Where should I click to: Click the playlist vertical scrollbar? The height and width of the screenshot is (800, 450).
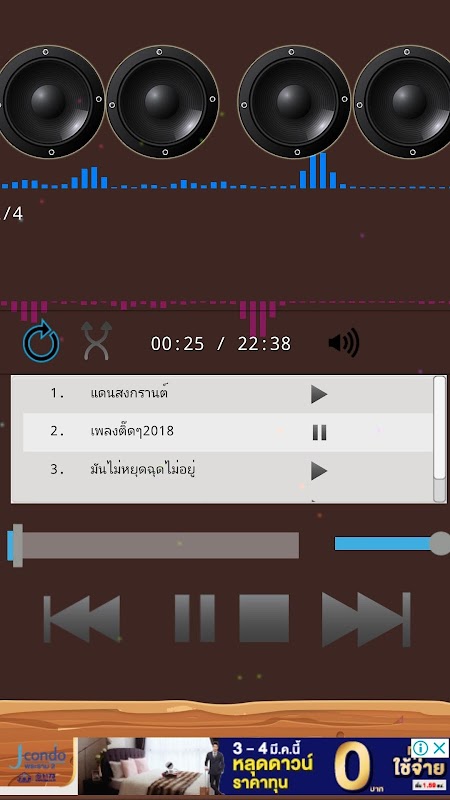(439, 439)
